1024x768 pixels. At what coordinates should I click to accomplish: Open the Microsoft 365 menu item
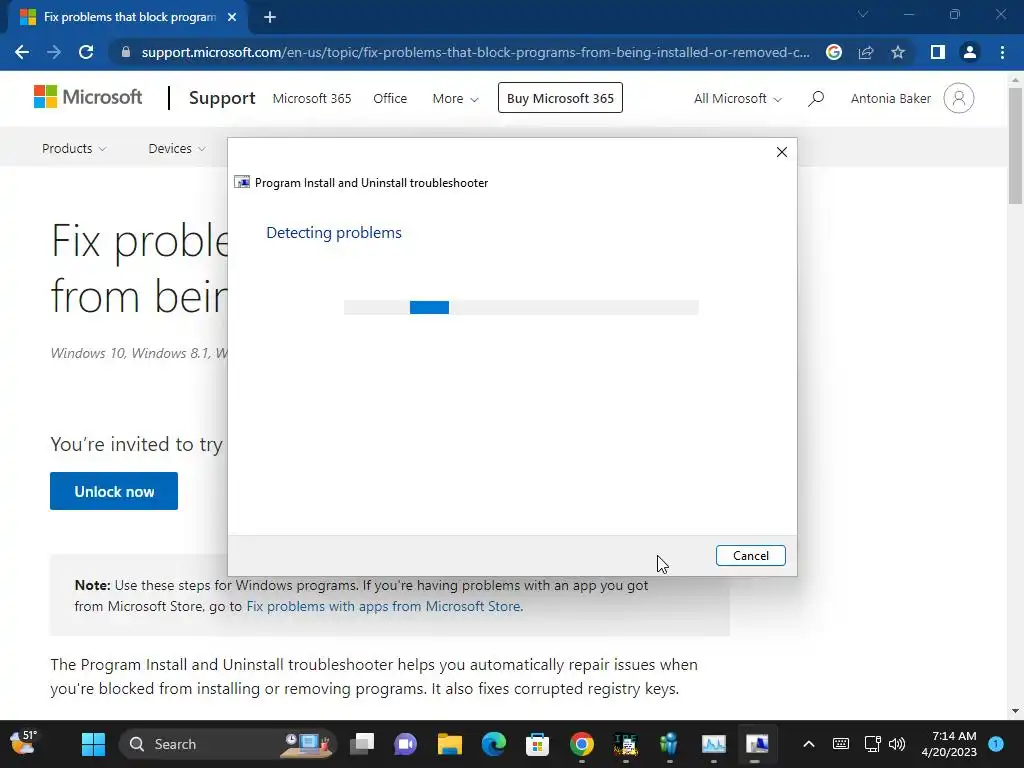(312, 99)
